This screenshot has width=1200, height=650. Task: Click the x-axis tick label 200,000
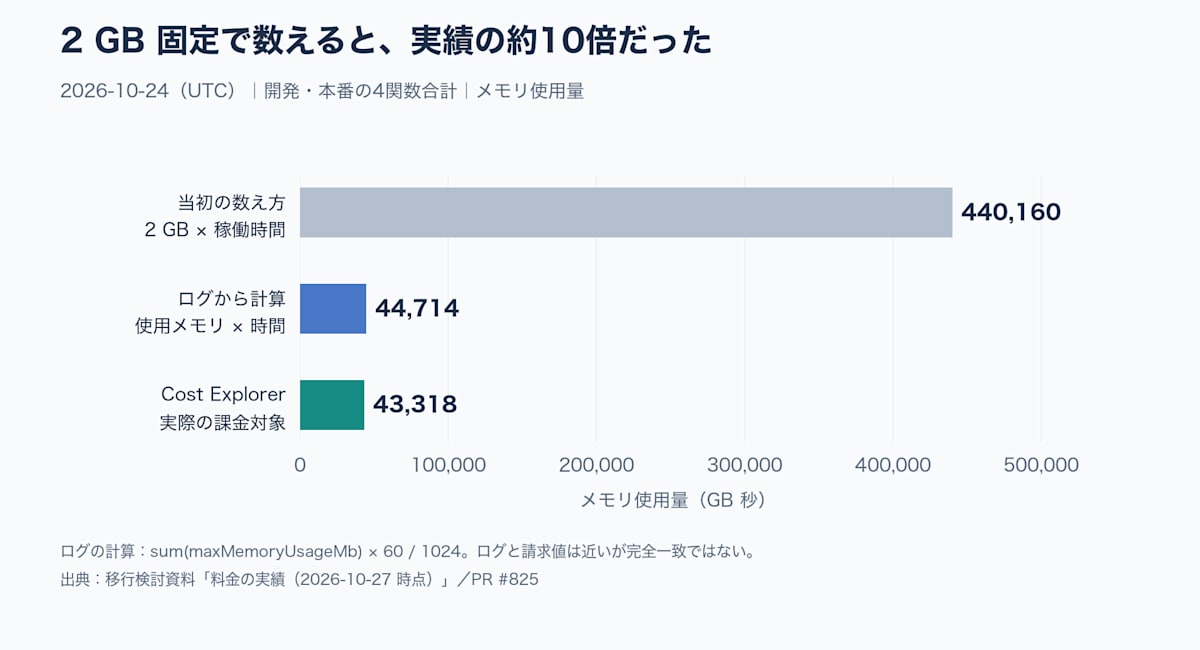pyautogui.click(x=597, y=465)
